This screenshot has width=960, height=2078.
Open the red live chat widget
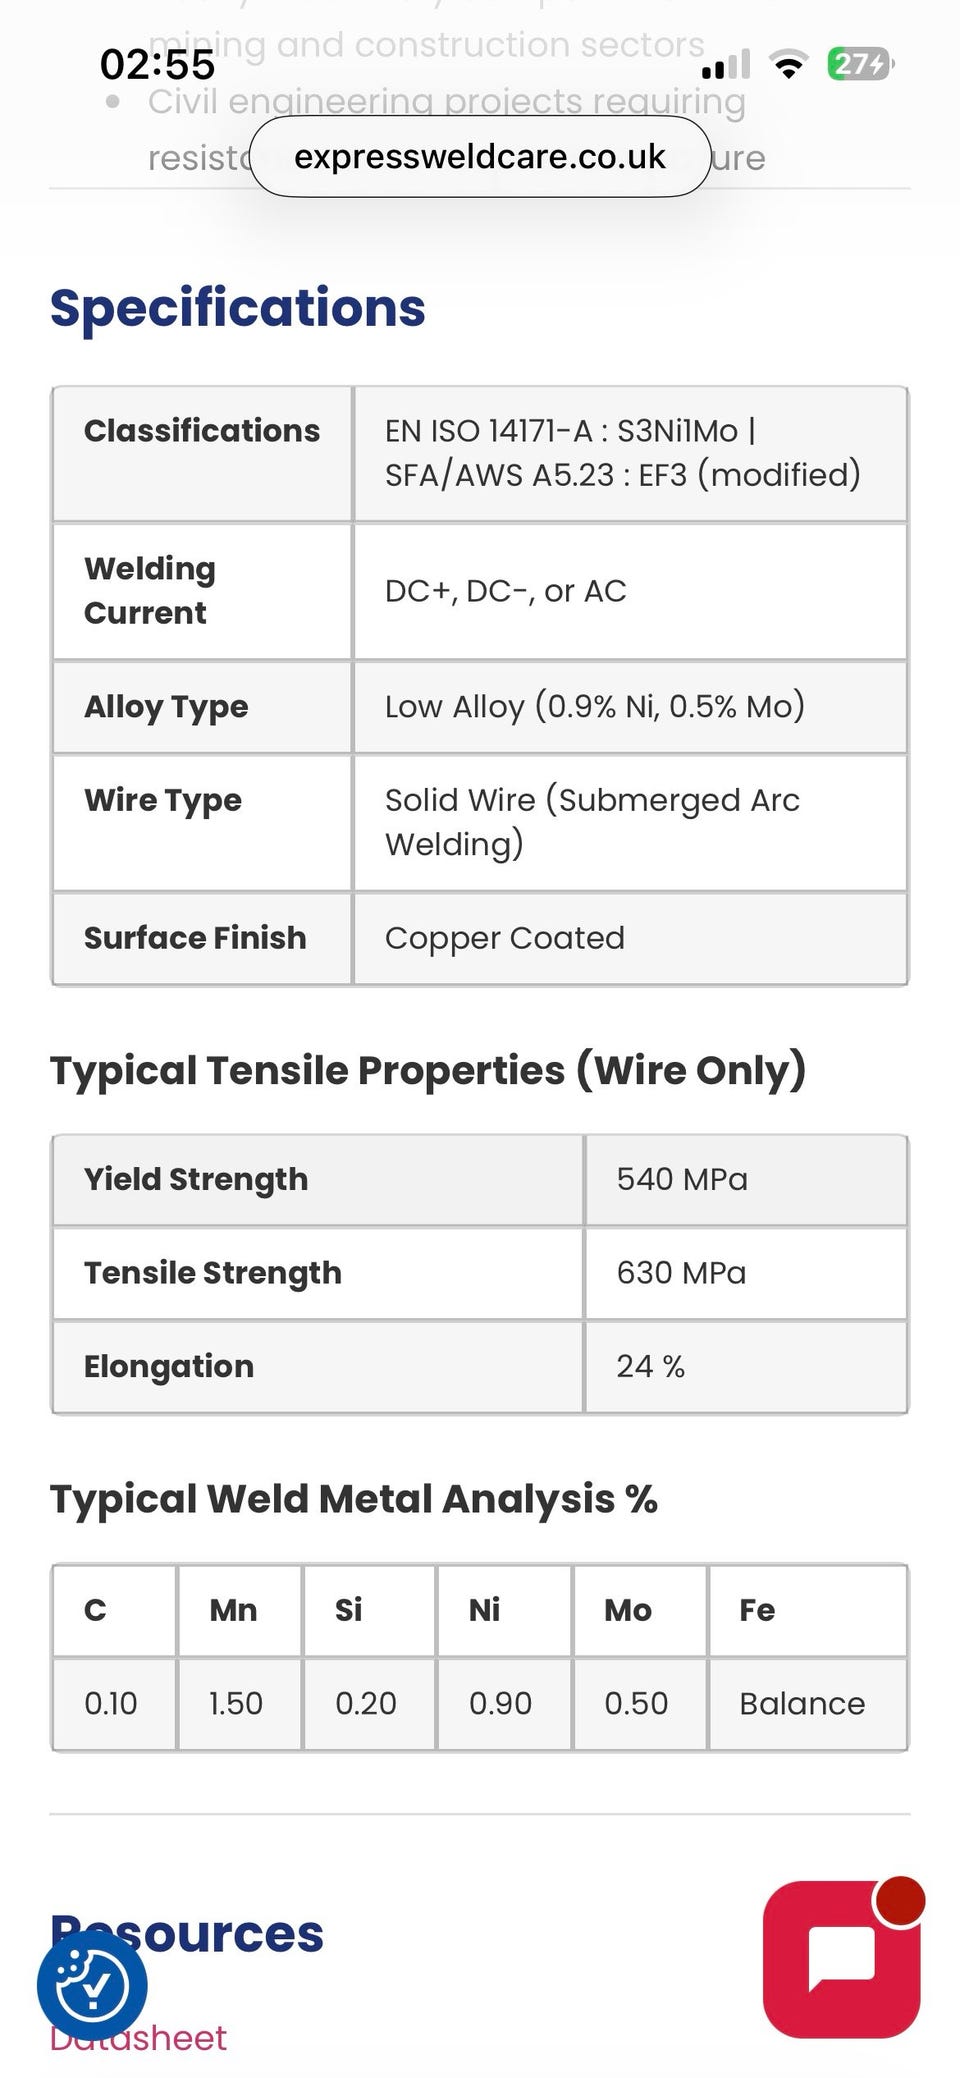[x=841, y=1959]
